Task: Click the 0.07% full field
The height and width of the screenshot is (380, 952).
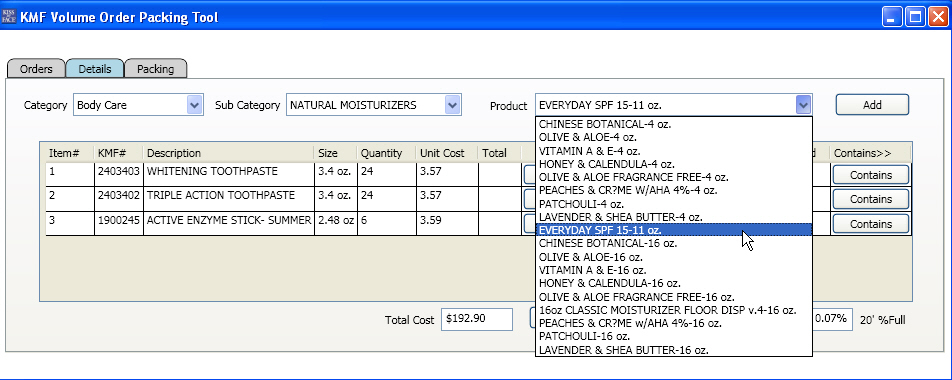Action: [x=832, y=319]
